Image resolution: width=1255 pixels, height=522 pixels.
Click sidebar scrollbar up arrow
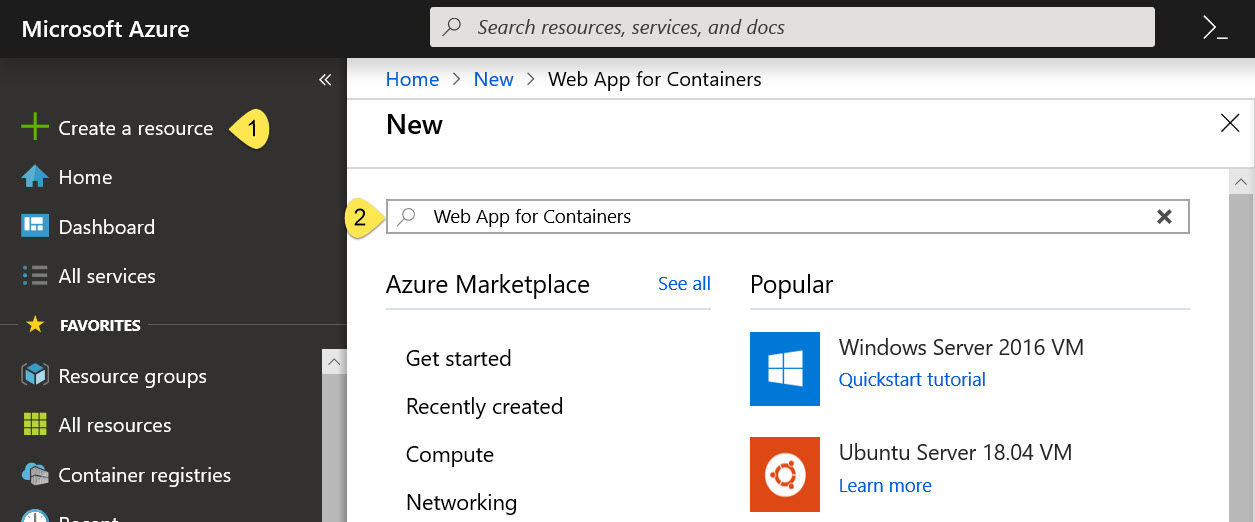pyautogui.click(x=334, y=361)
